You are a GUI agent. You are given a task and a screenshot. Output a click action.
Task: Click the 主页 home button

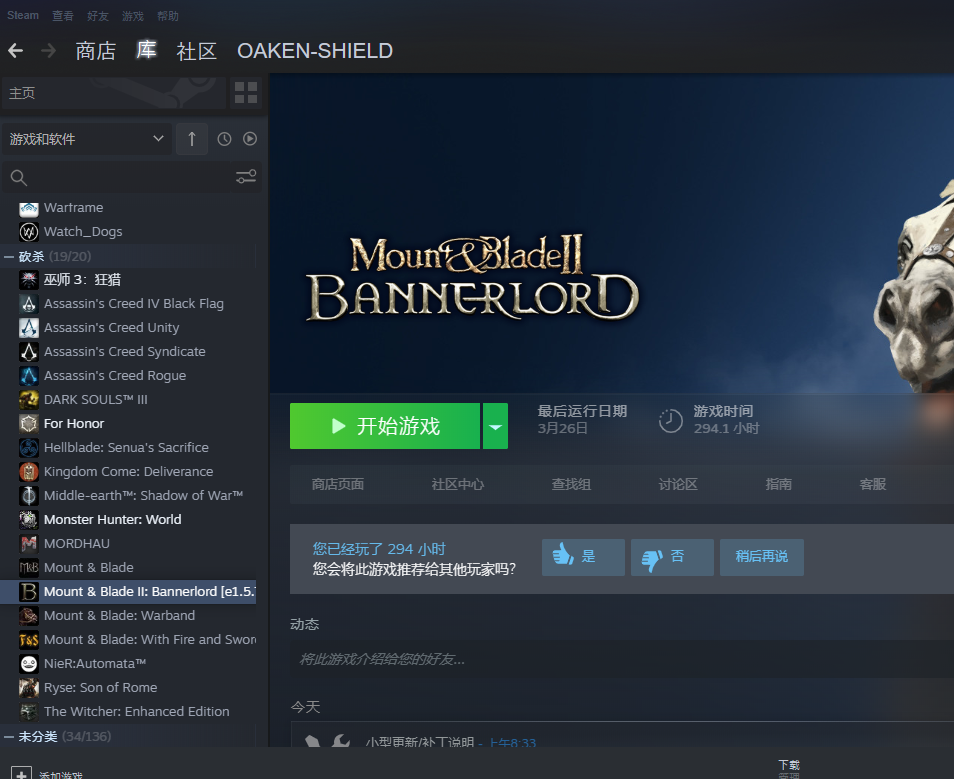tap(114, 93)
